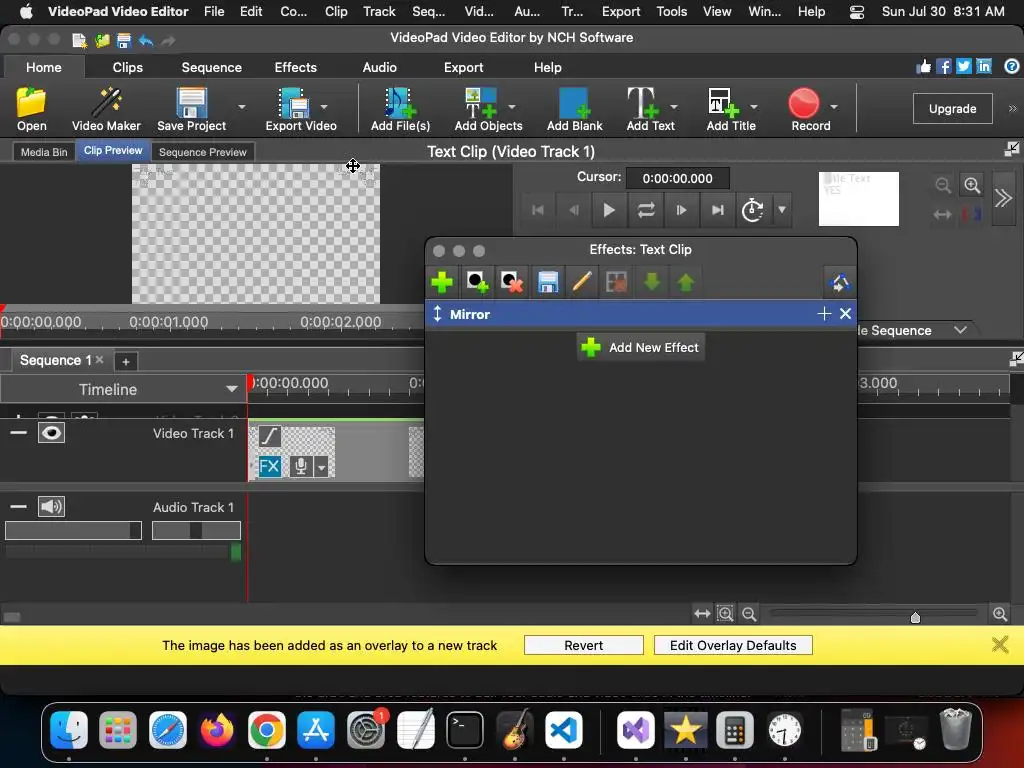Open the Tools menu in menu bar

(x=671, y=11)
